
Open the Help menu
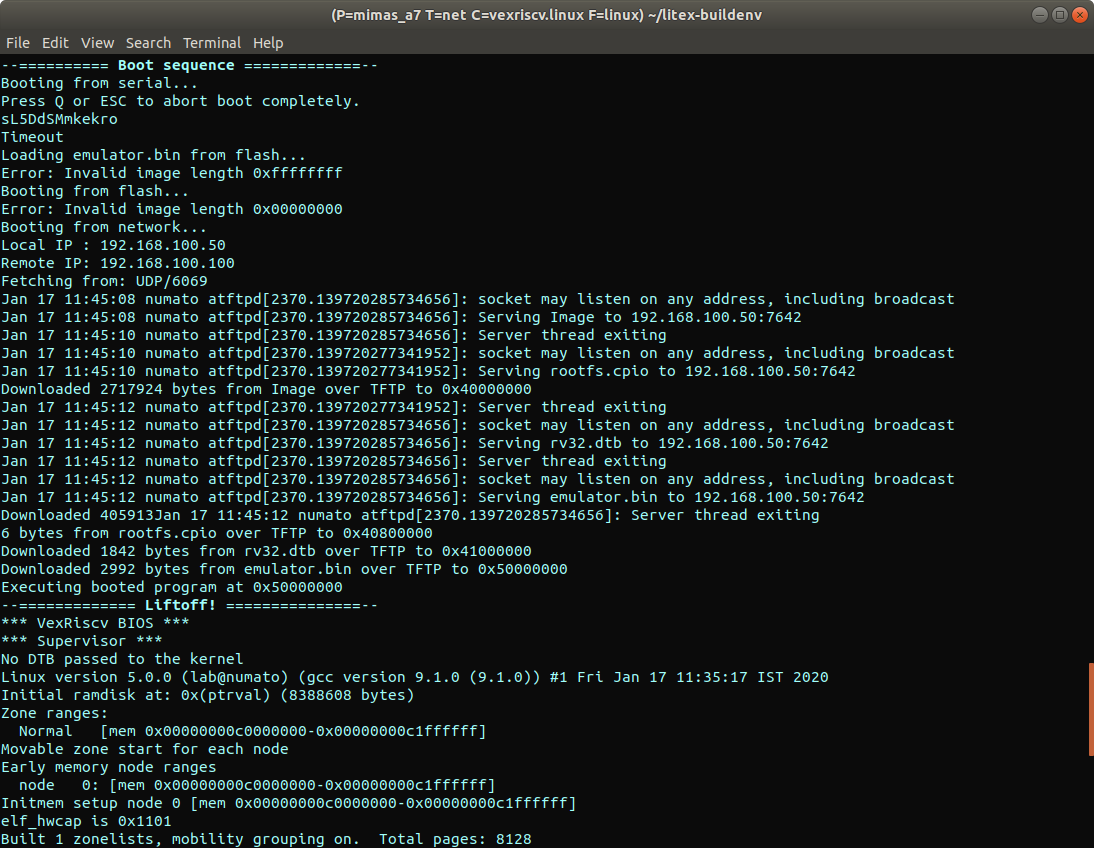(268, 43)
